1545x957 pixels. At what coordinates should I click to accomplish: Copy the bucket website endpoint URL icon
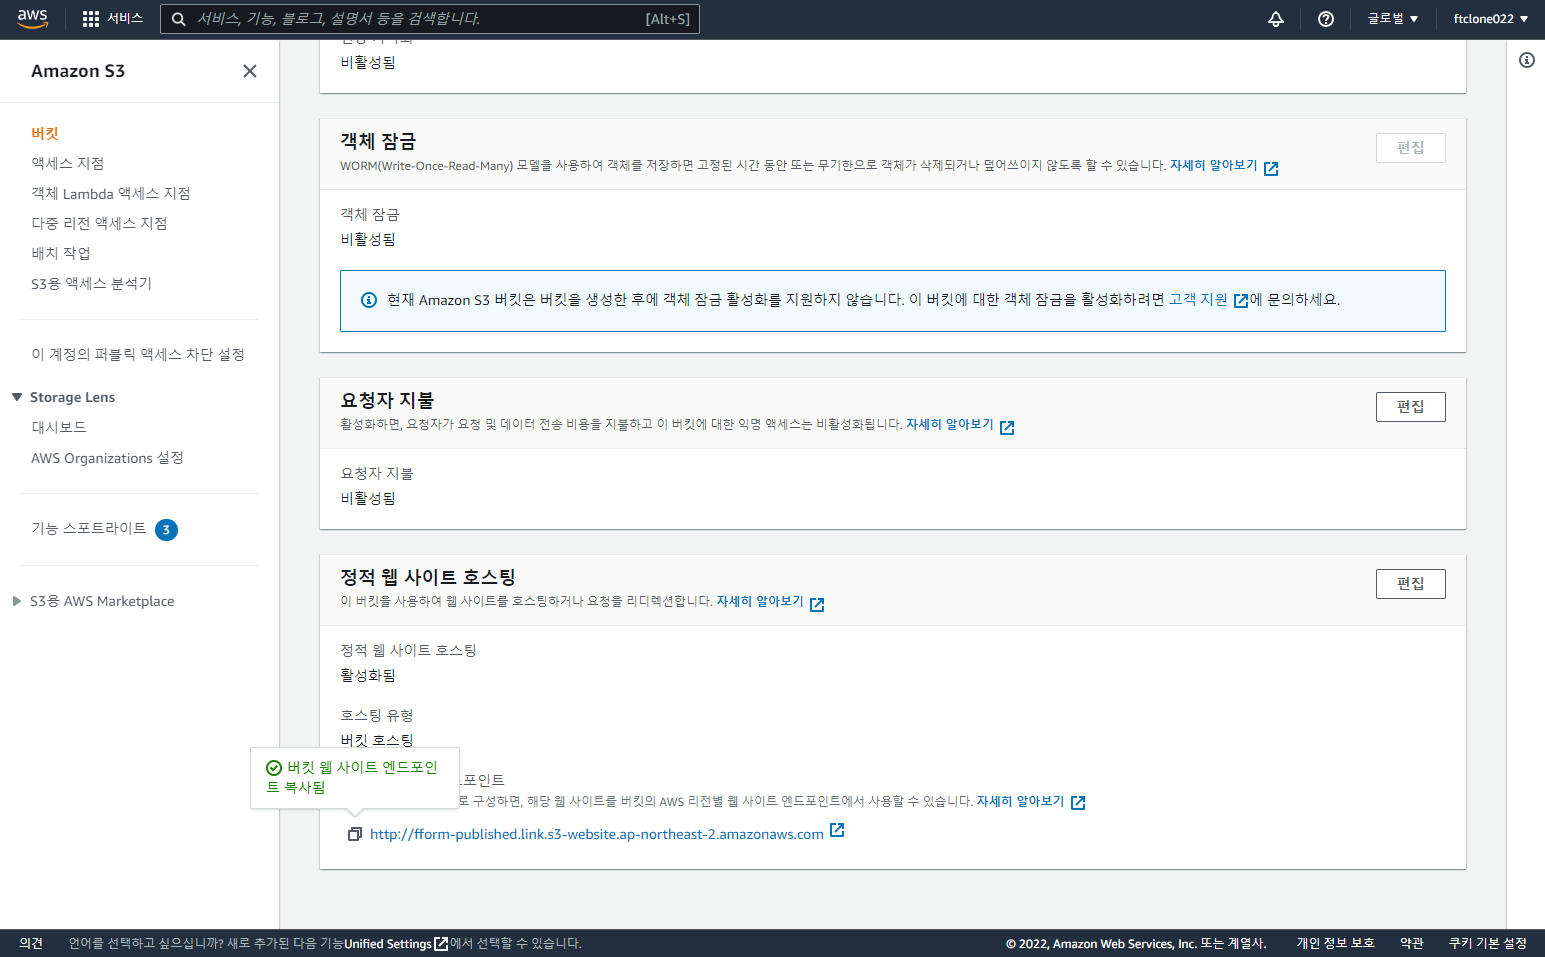point(354,834)
